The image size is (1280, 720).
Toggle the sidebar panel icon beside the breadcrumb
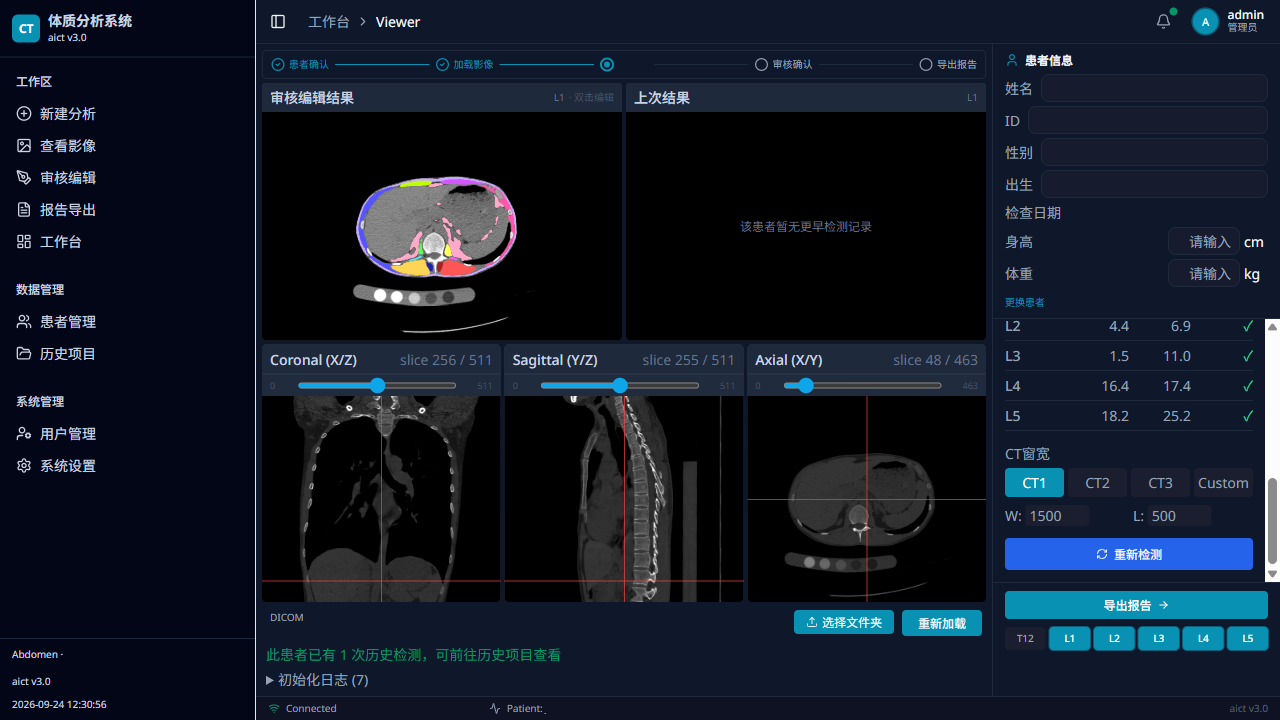(x=278, y=22)
